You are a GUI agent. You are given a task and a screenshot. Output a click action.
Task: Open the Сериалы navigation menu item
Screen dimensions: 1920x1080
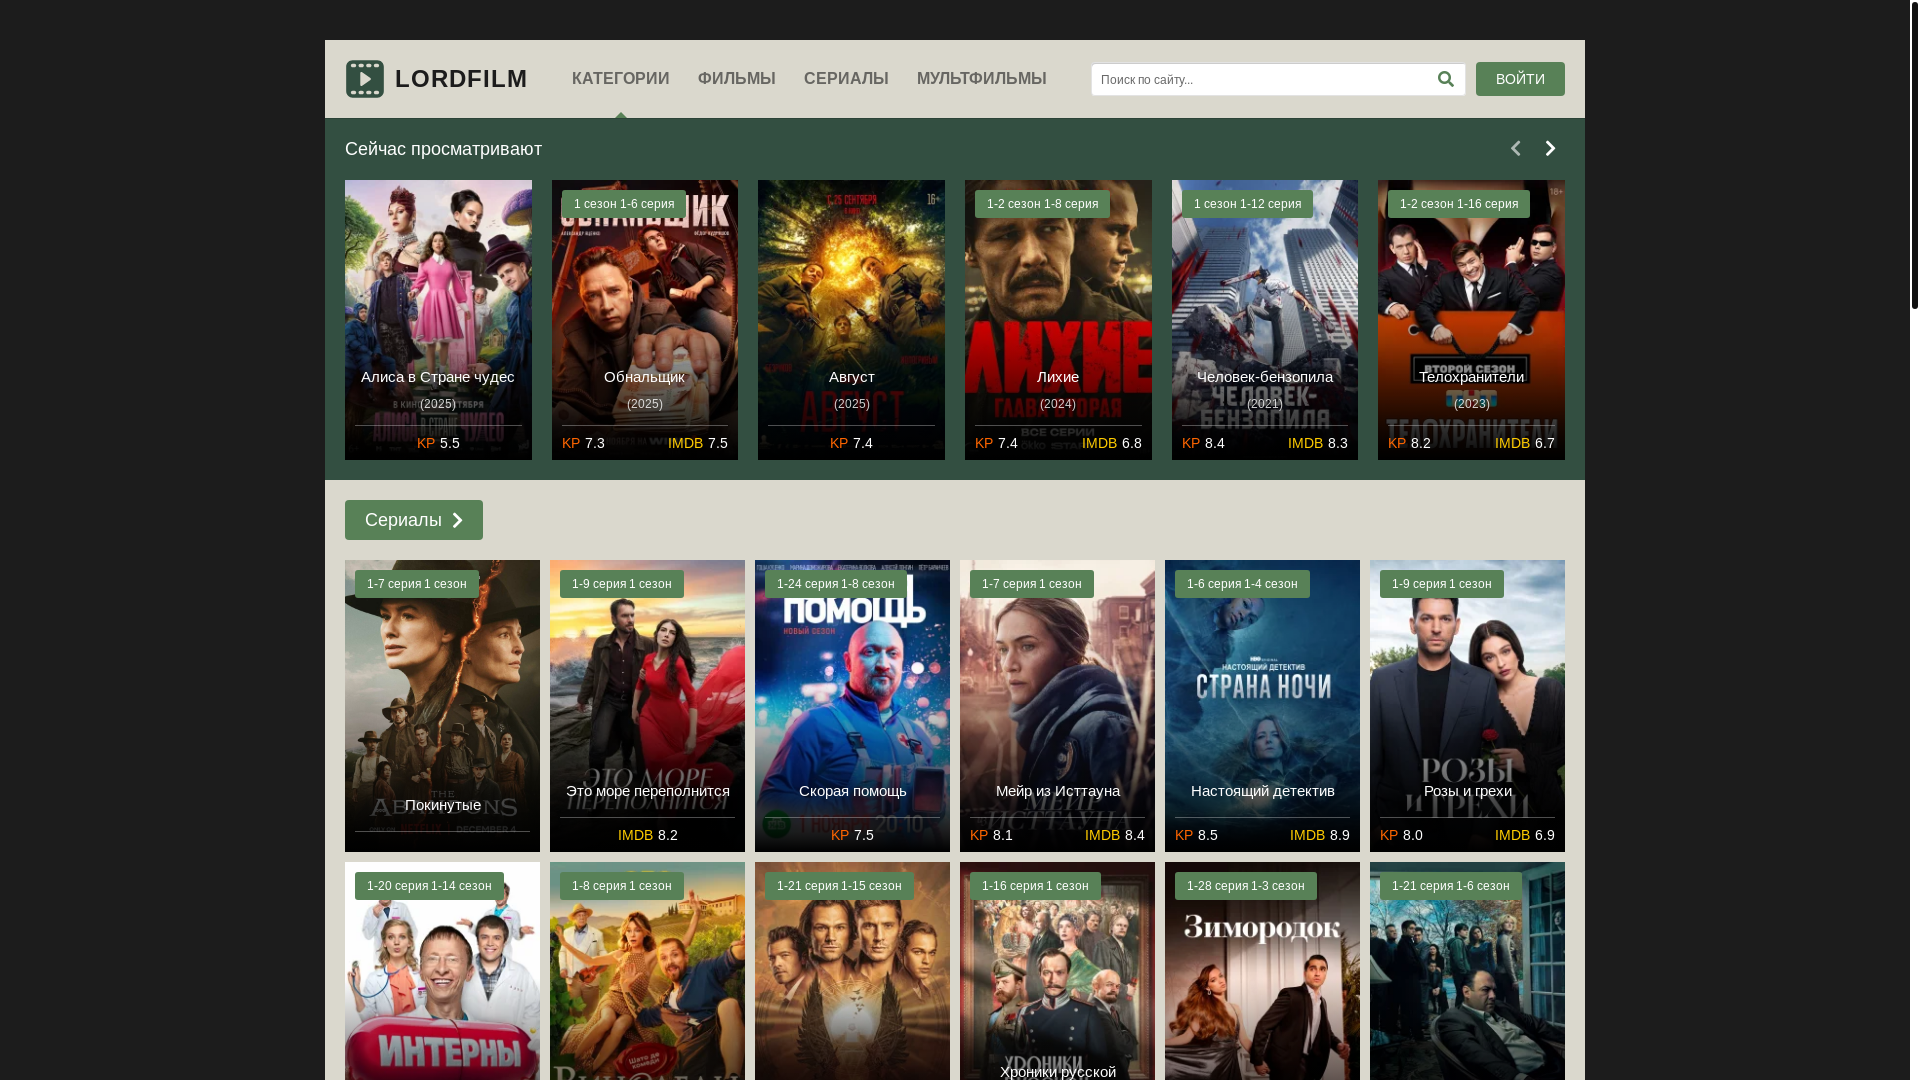pos(846,79)
